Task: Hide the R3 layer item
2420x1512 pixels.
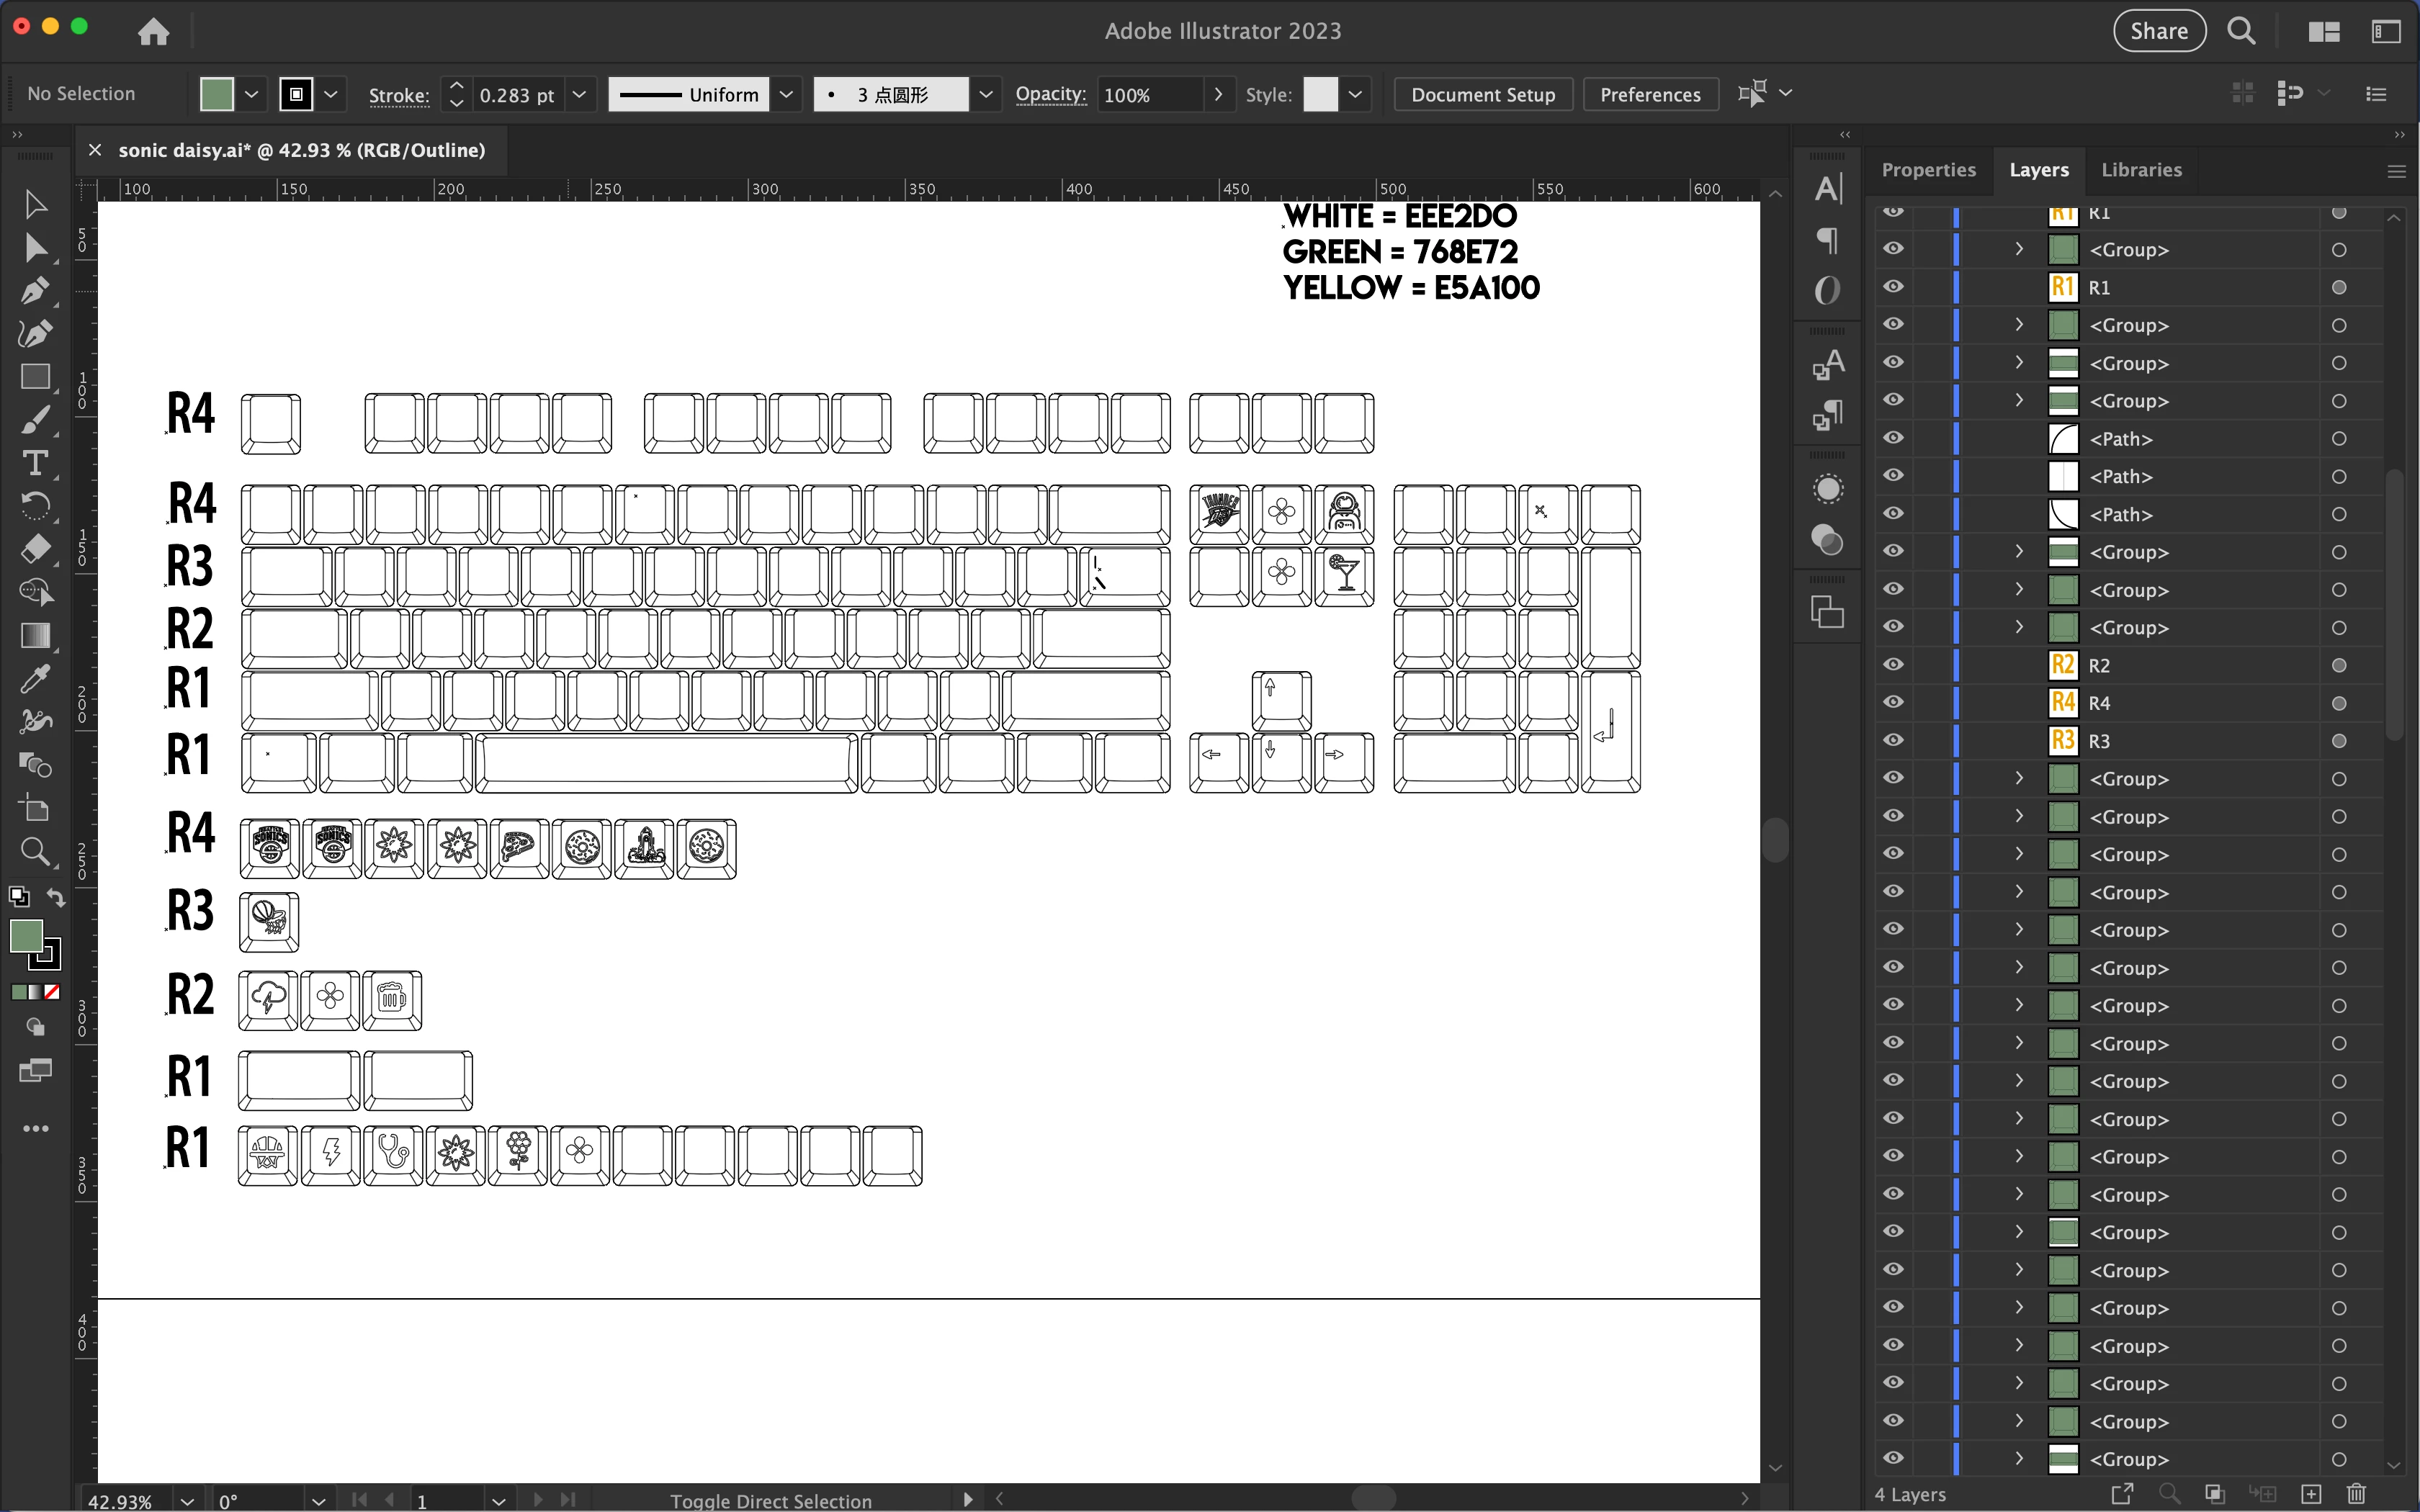Action: tap(1893, 741)
